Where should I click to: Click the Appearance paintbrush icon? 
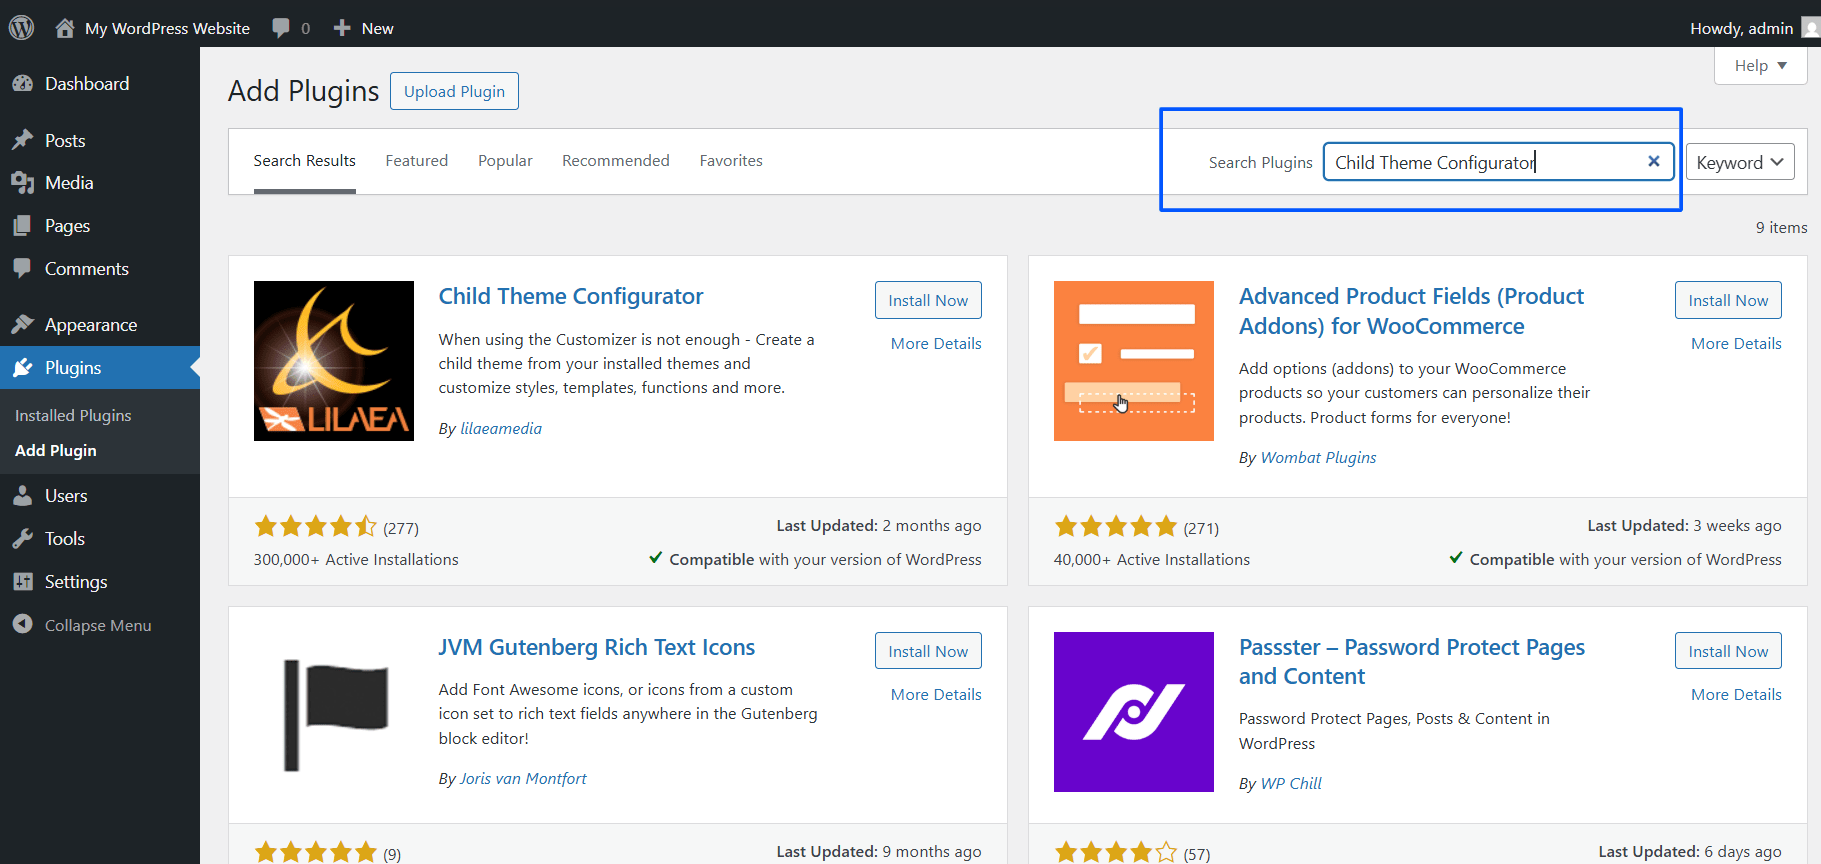coord(23,325)
